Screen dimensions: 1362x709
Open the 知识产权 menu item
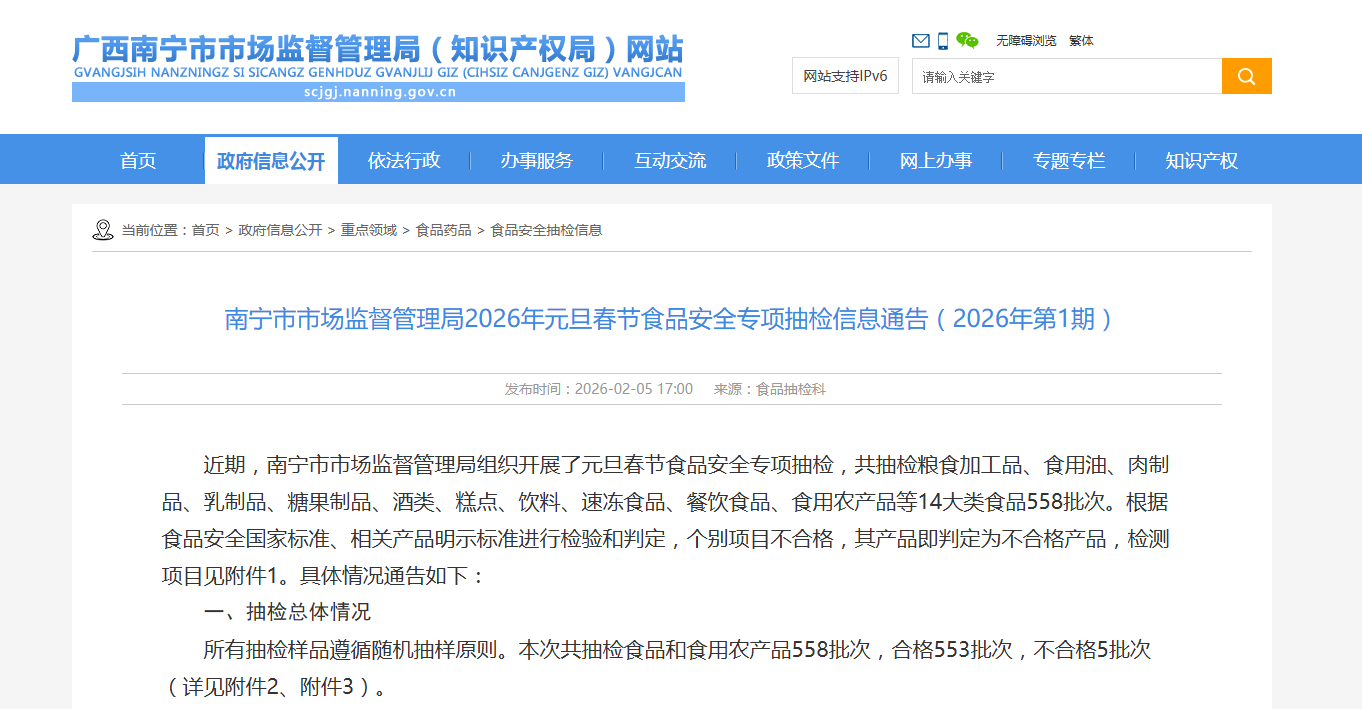1201,160
